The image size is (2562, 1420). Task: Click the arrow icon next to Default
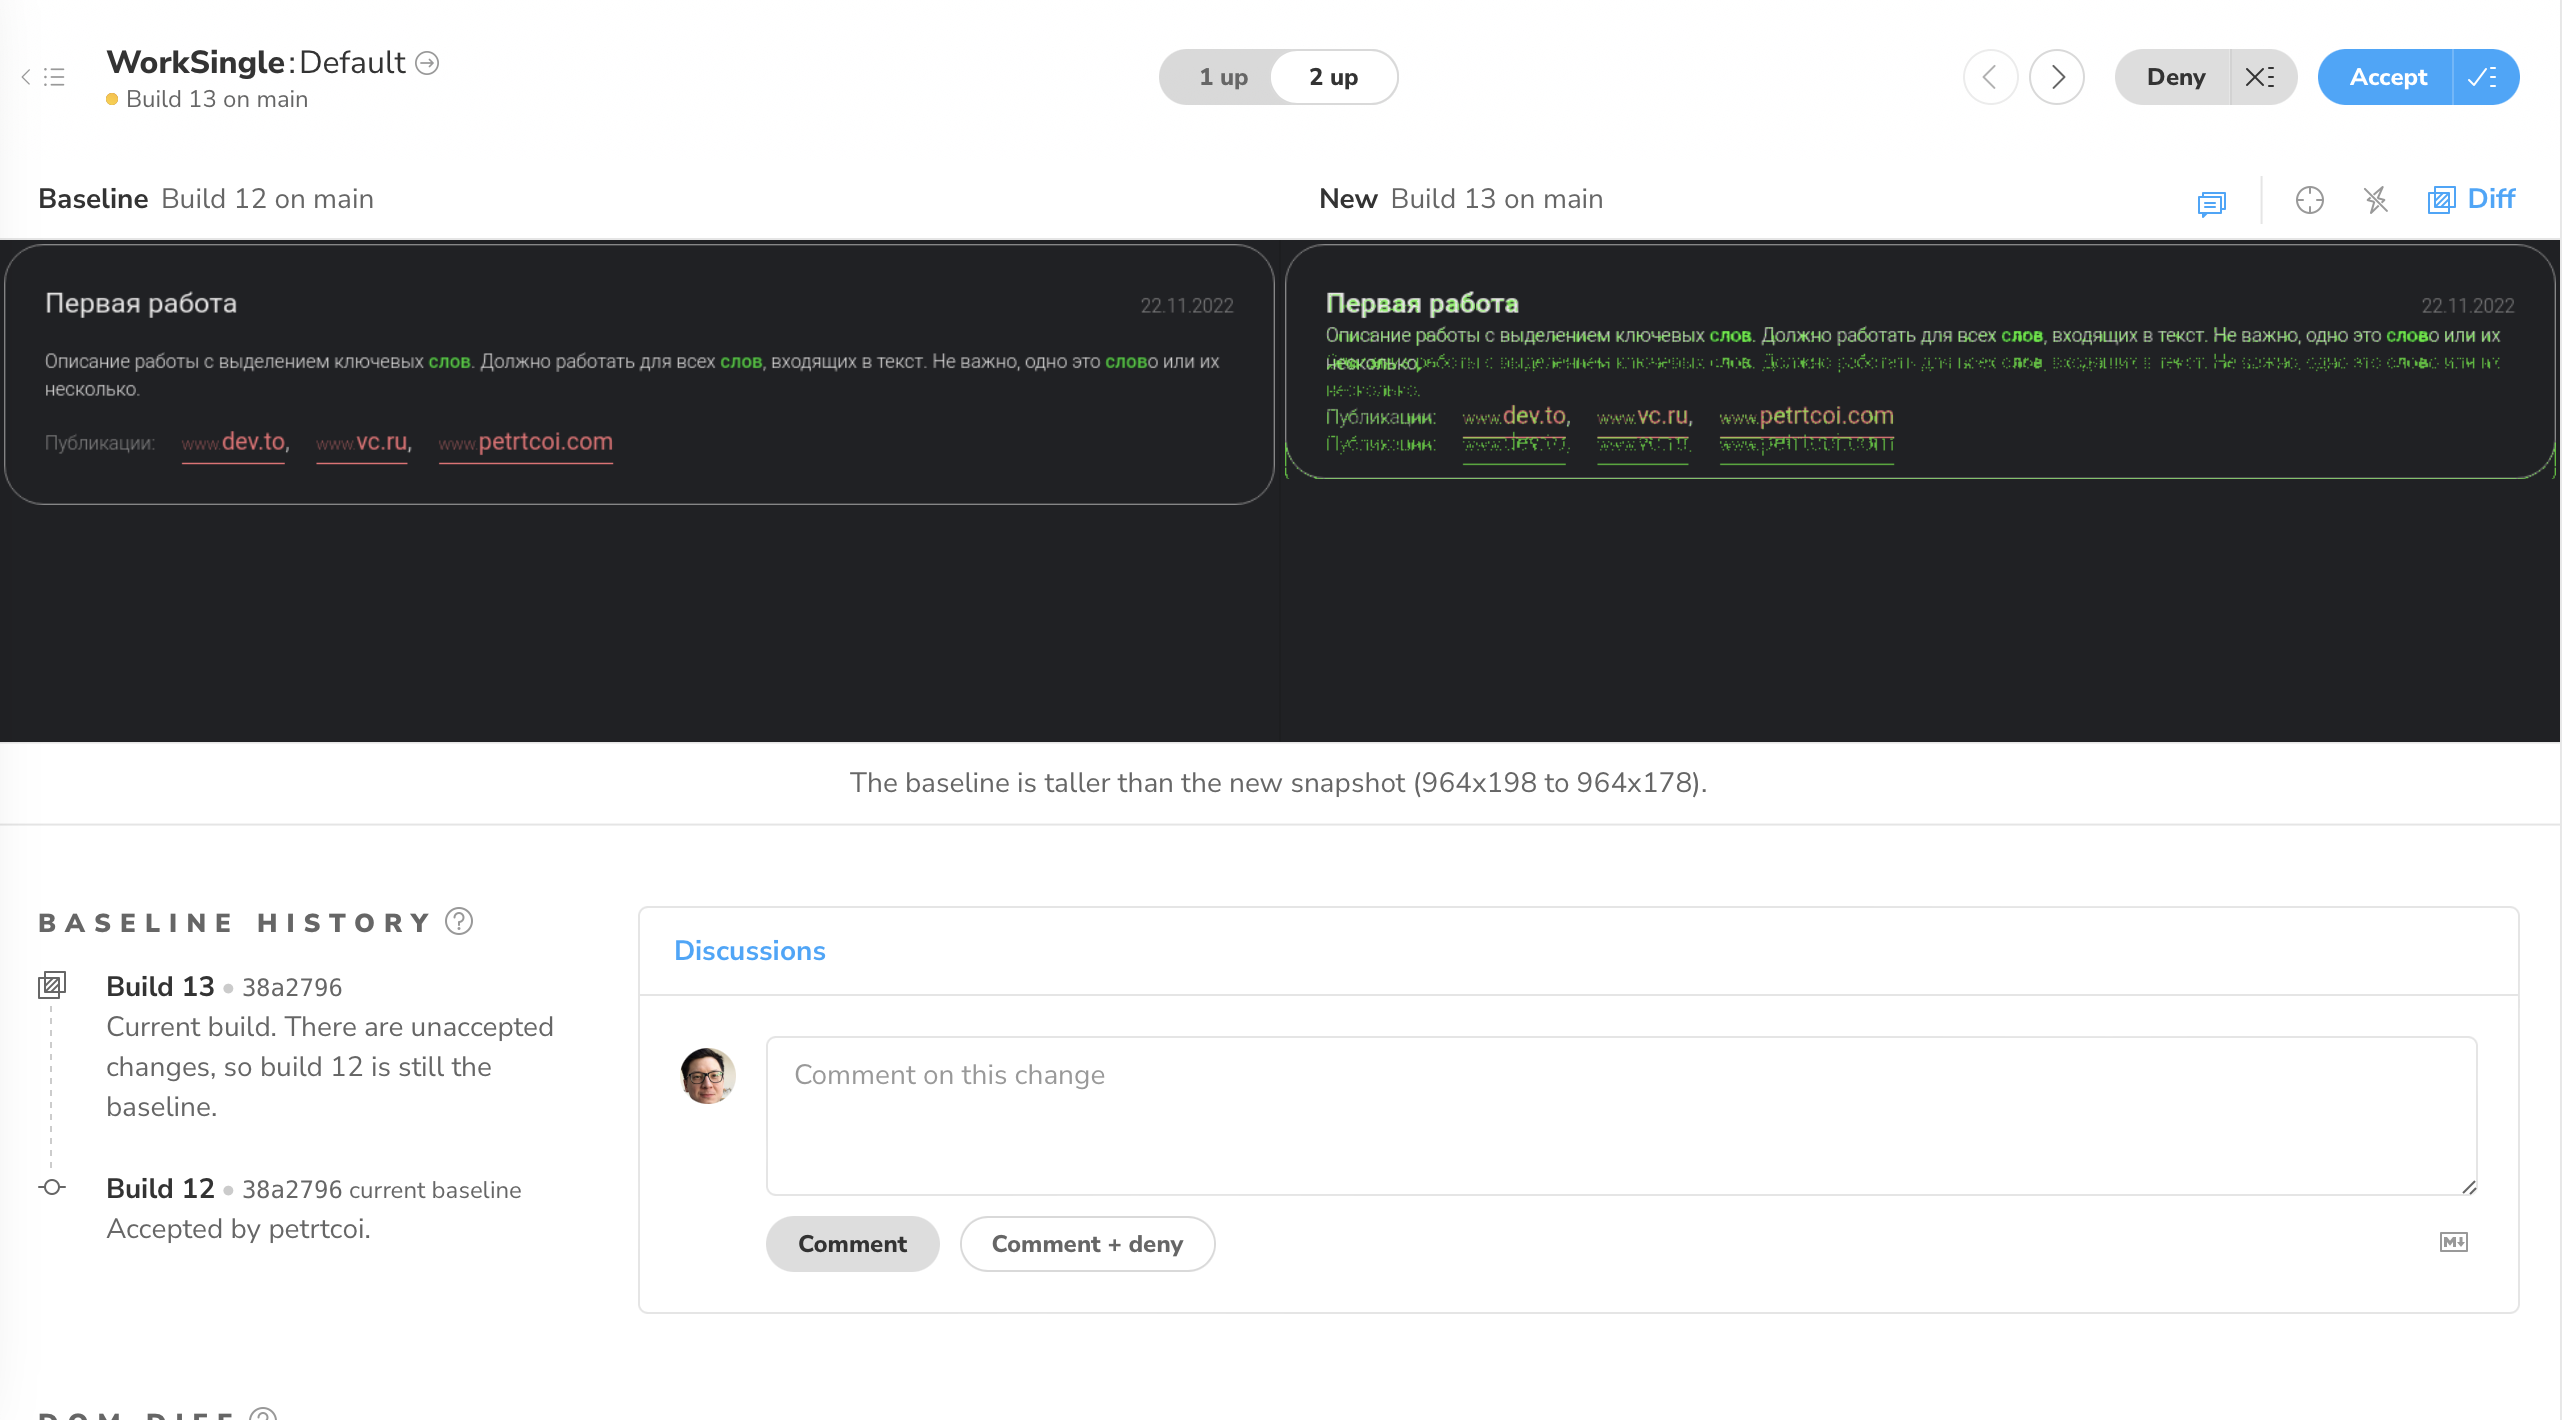(x=427, y=63)
